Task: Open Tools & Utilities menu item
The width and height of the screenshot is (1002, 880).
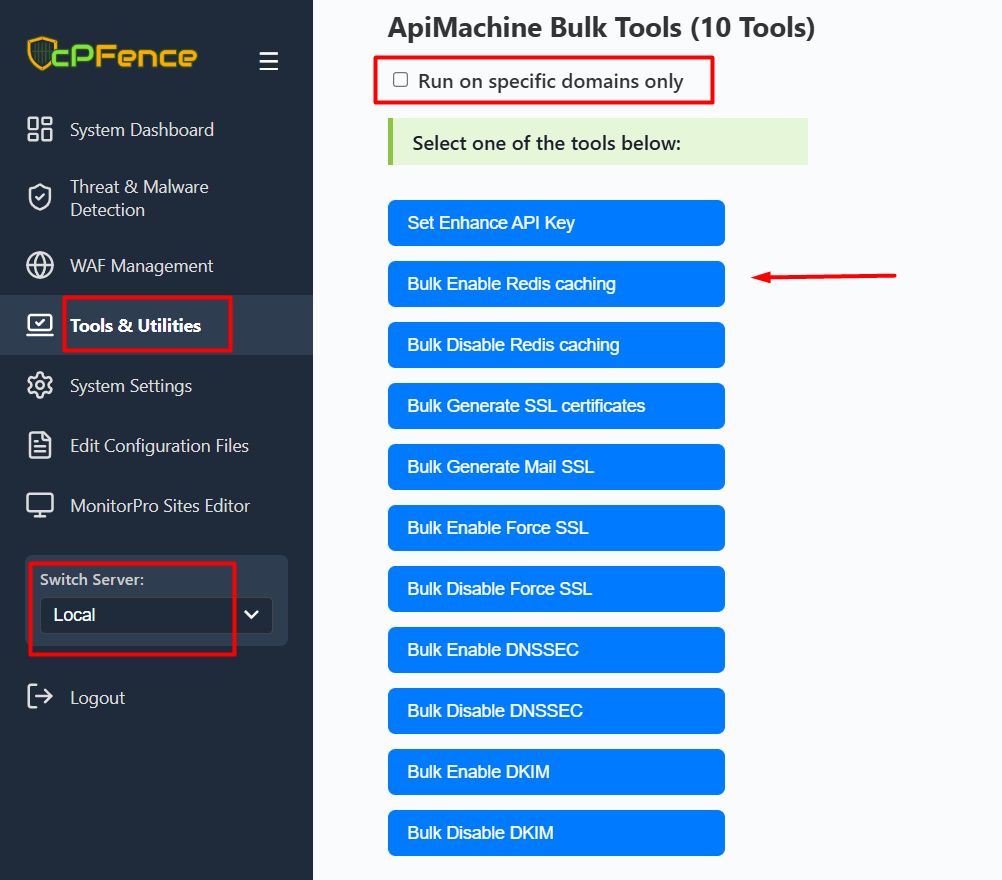Action: coord(135,325)
